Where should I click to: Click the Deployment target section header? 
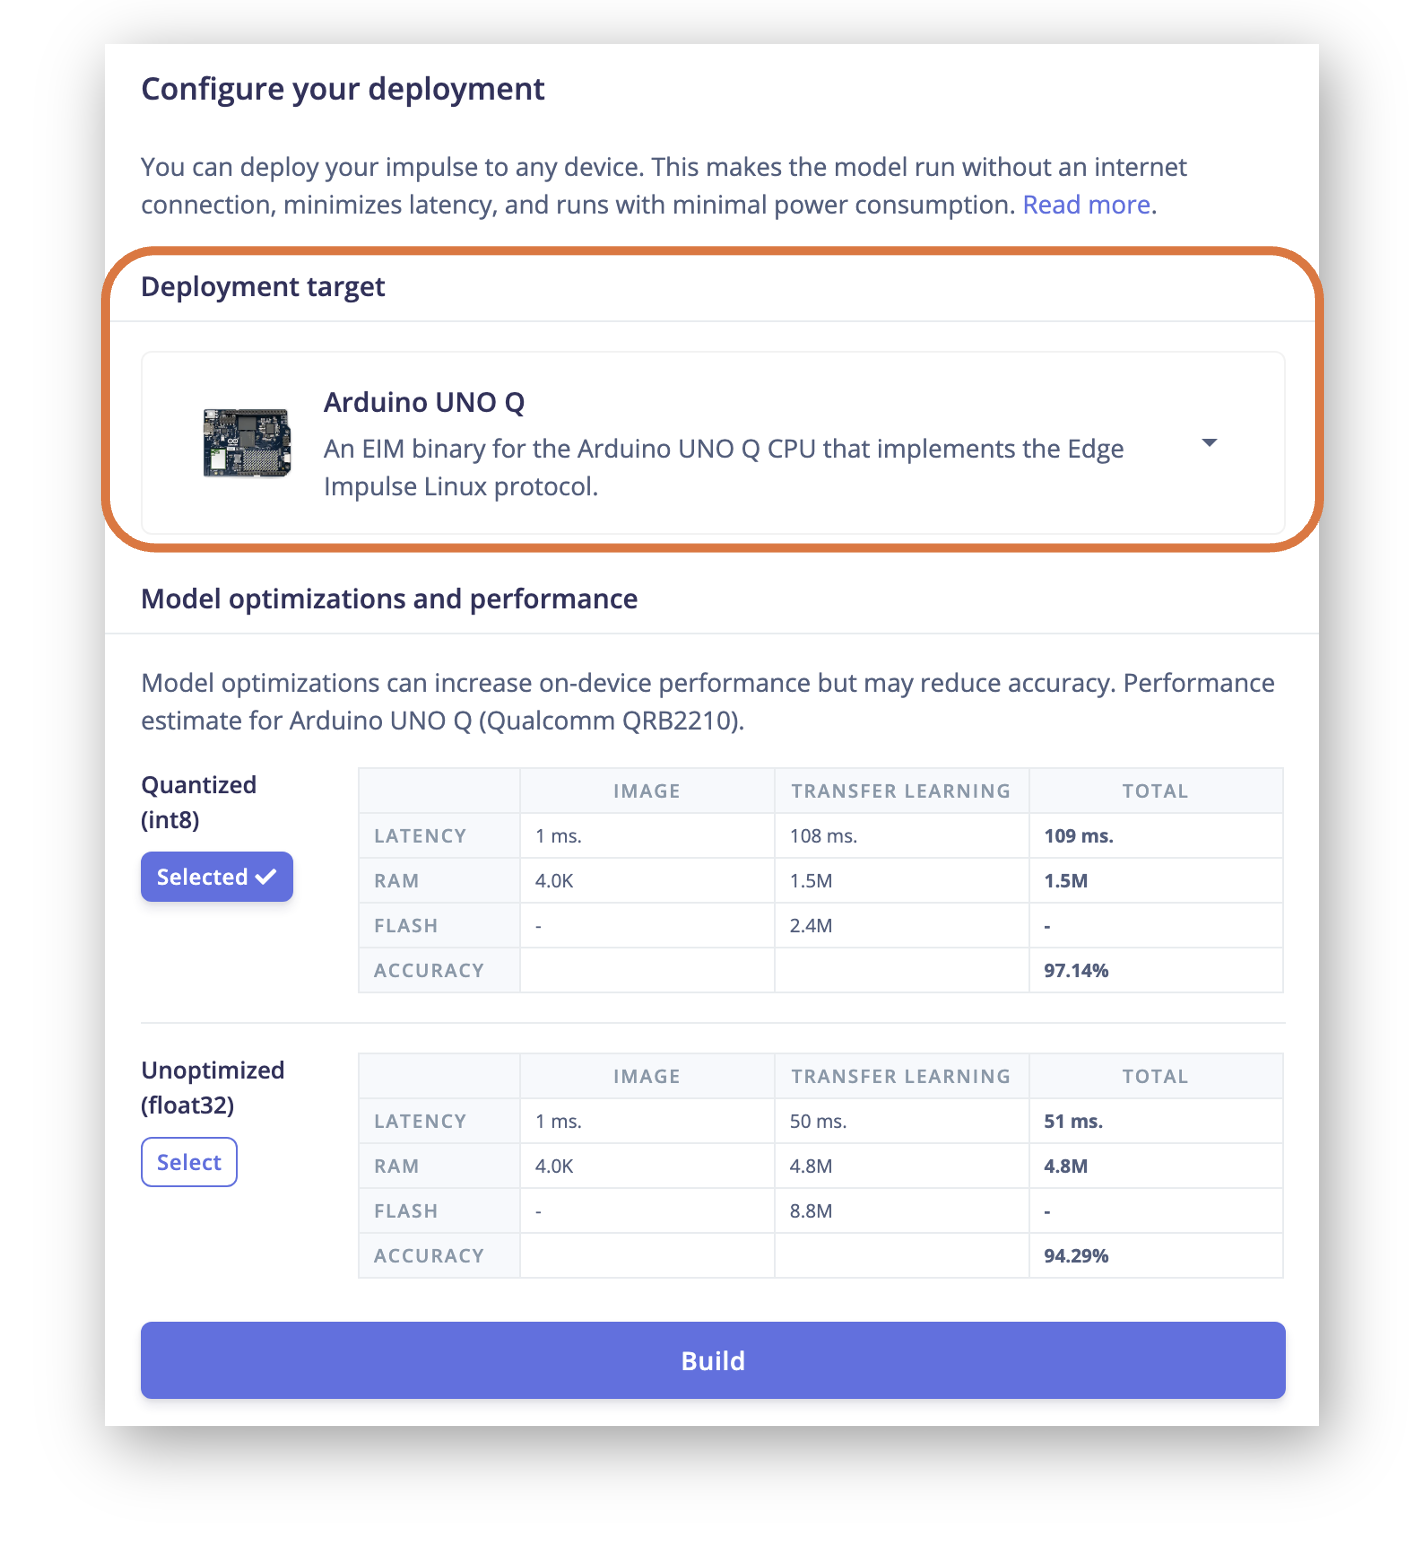[x=263, y=287]
